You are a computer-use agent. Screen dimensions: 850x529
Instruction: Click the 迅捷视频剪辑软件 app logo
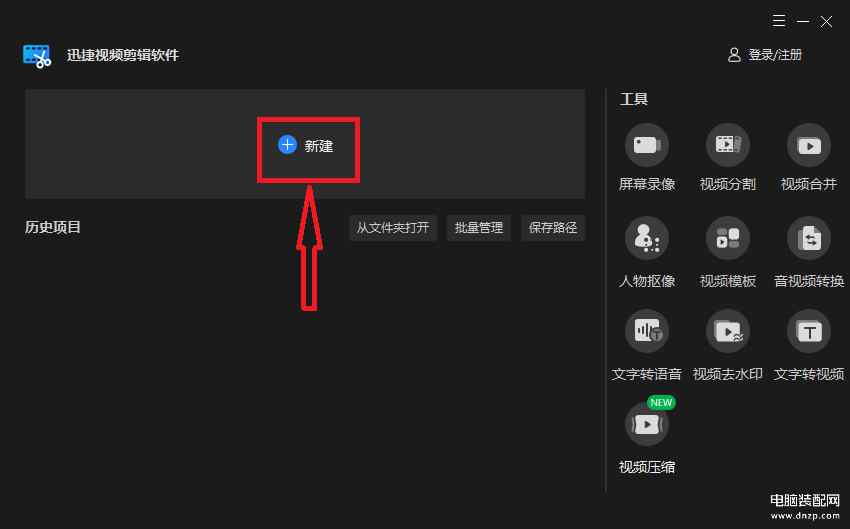37,56
